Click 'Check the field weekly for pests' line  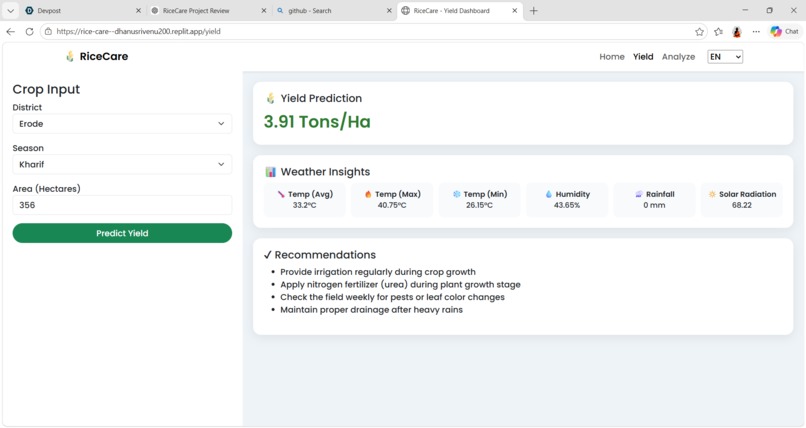392,297
